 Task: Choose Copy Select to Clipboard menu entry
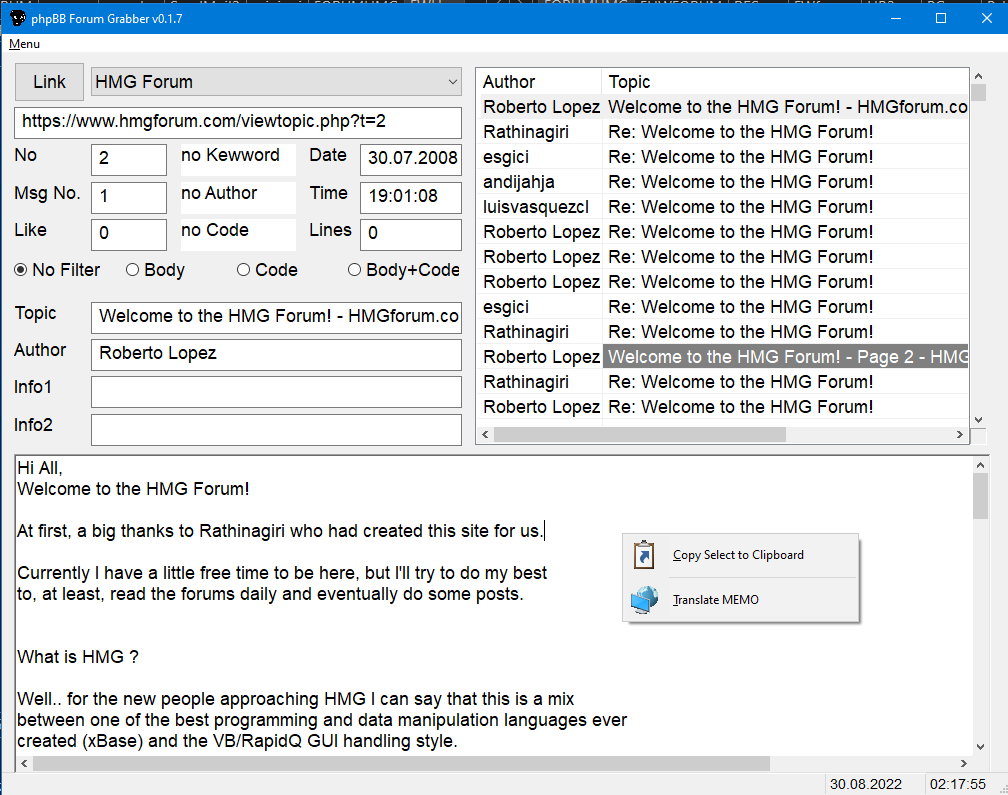coord(738,555)
